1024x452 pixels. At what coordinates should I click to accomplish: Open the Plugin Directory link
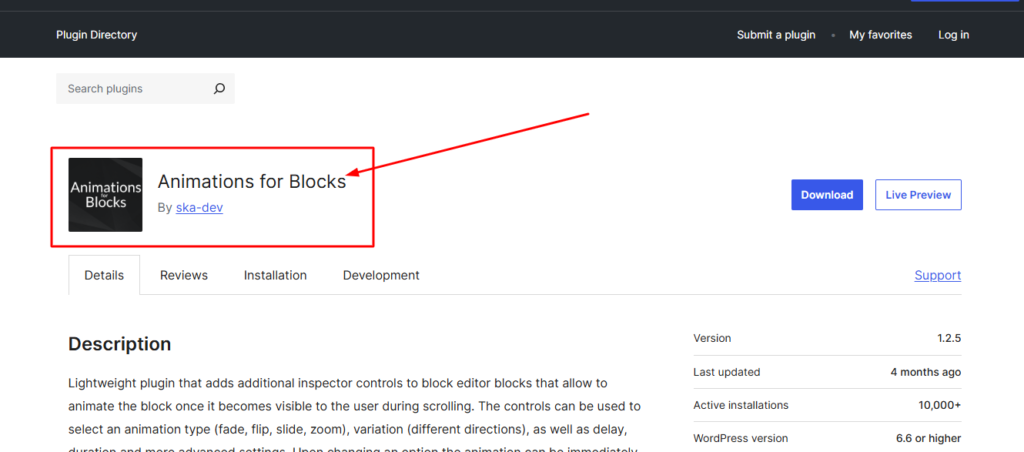97,35
